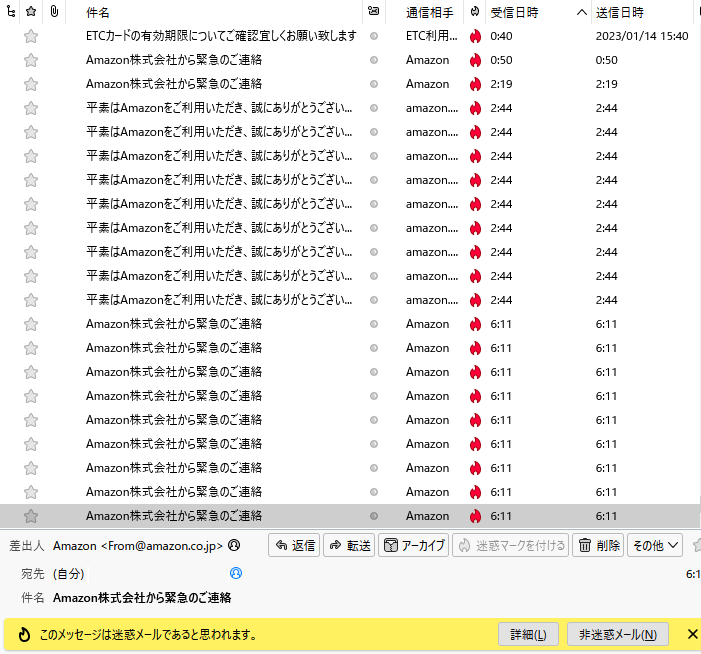Image resolution: width=701 pixels, height=654 pixels.
Task: Click the thread column header icon
Action: coord(11,12)
